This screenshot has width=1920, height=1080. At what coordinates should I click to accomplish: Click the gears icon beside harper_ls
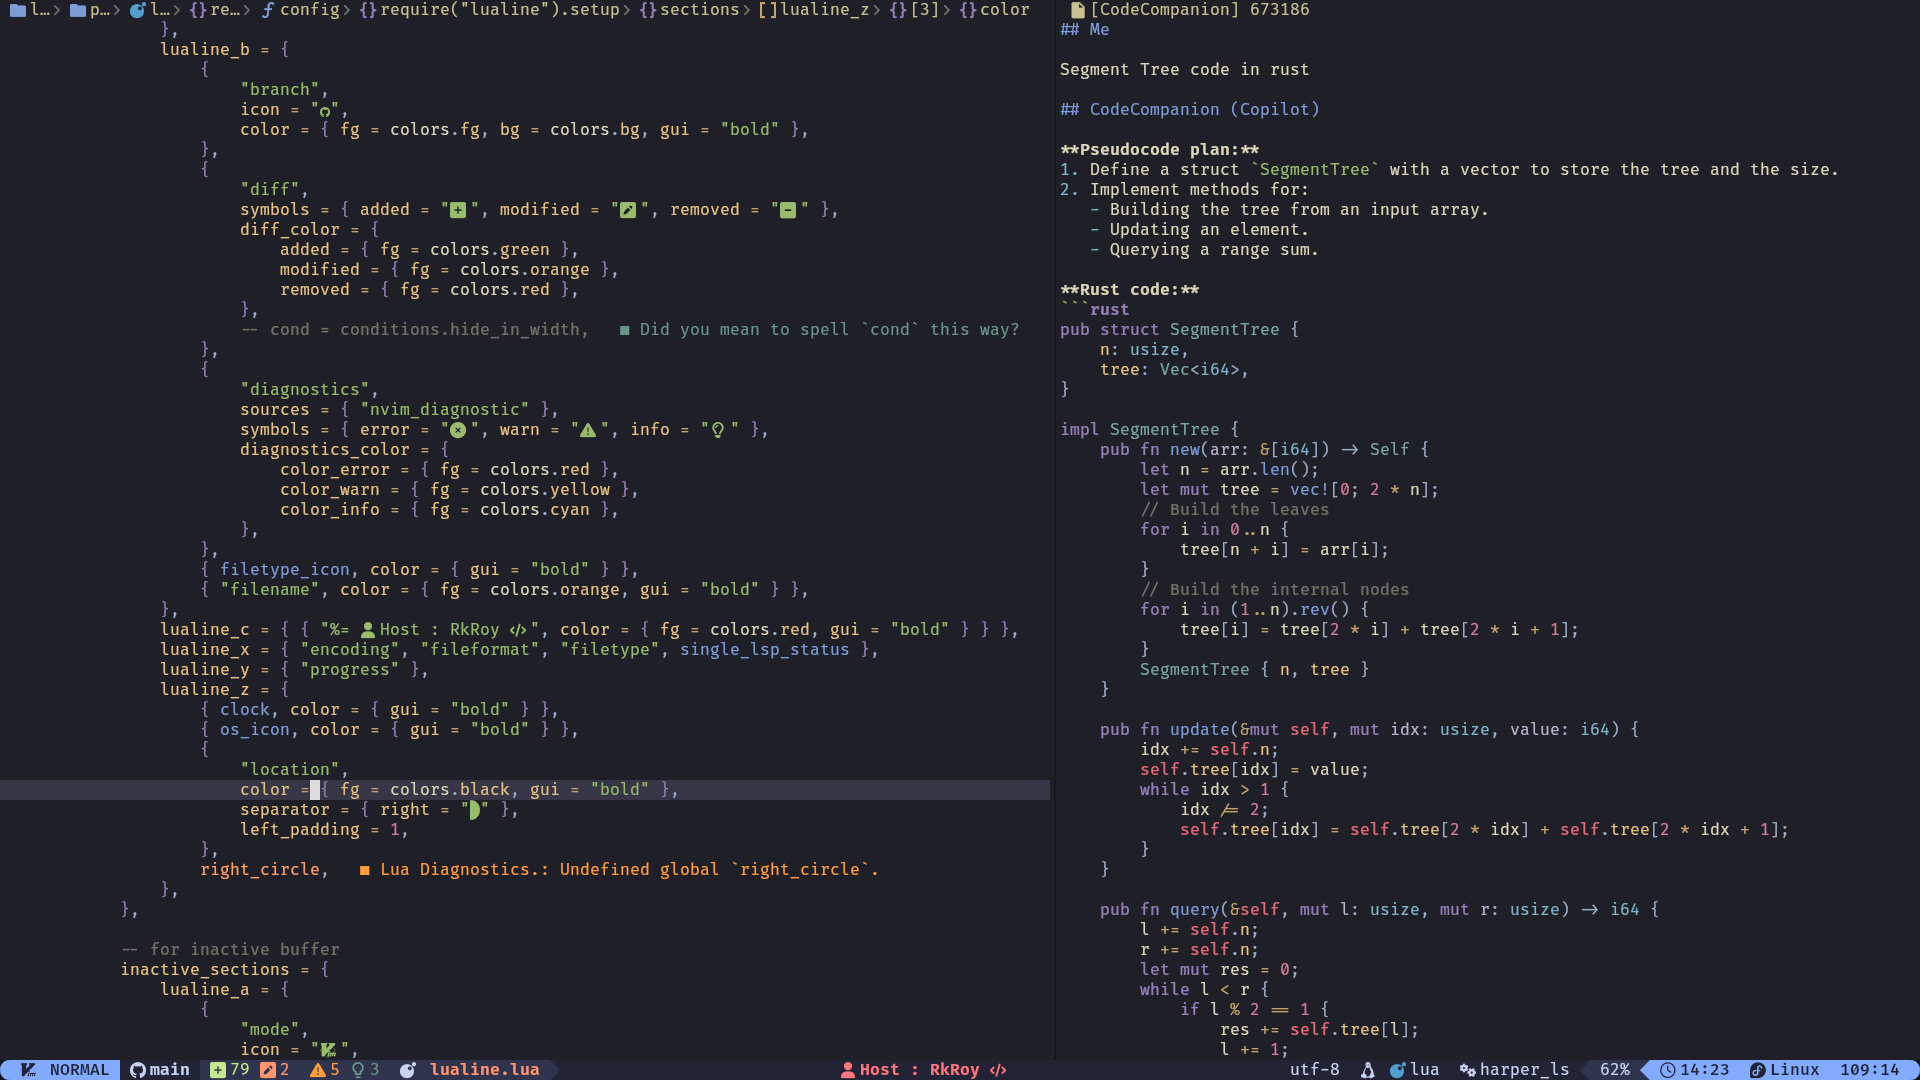click(1468, 1070)
